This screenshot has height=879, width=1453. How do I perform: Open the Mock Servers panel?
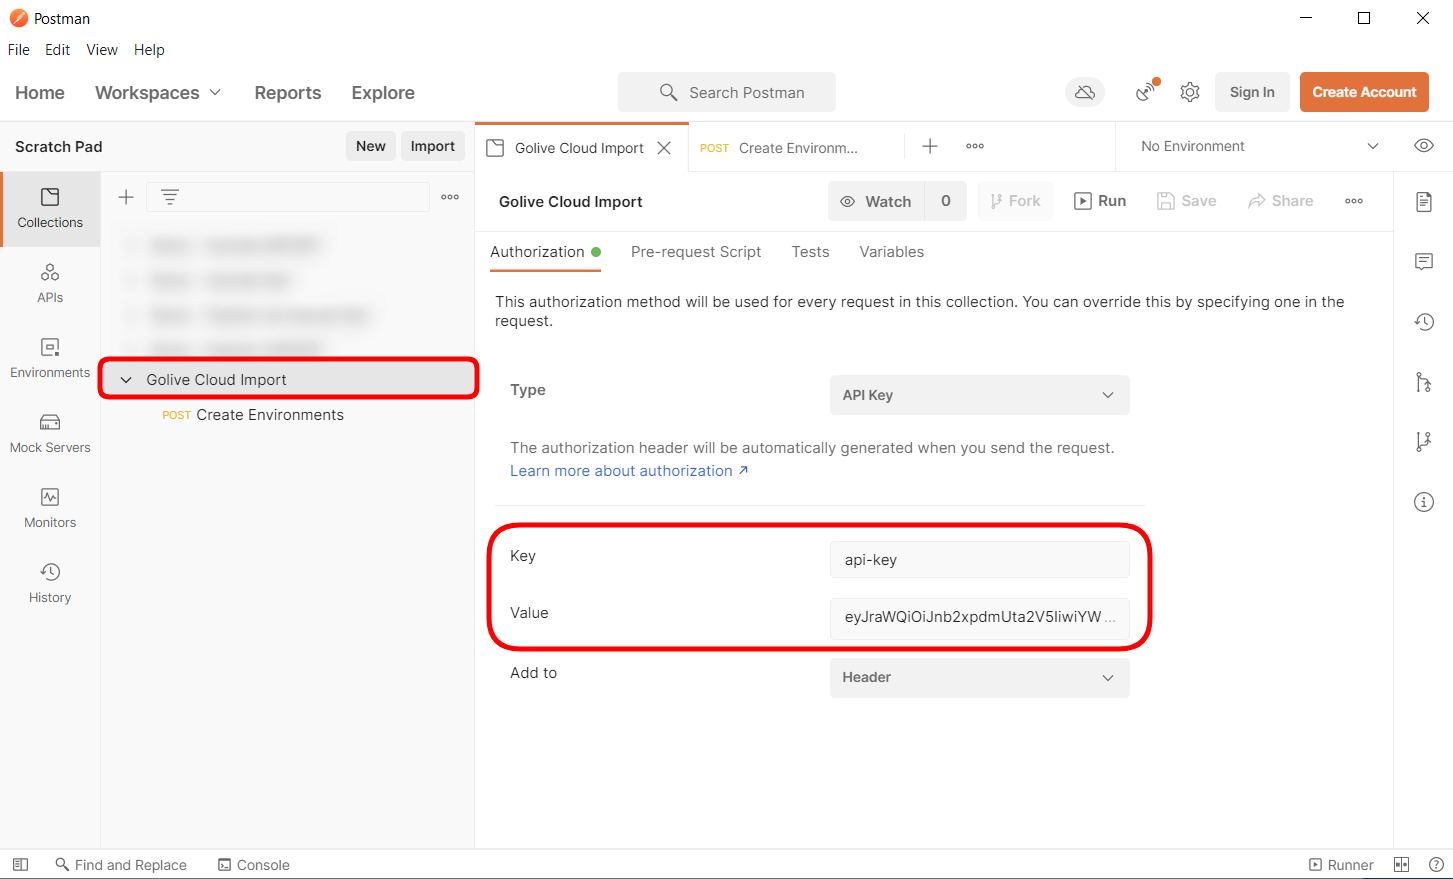coord(50,434)
